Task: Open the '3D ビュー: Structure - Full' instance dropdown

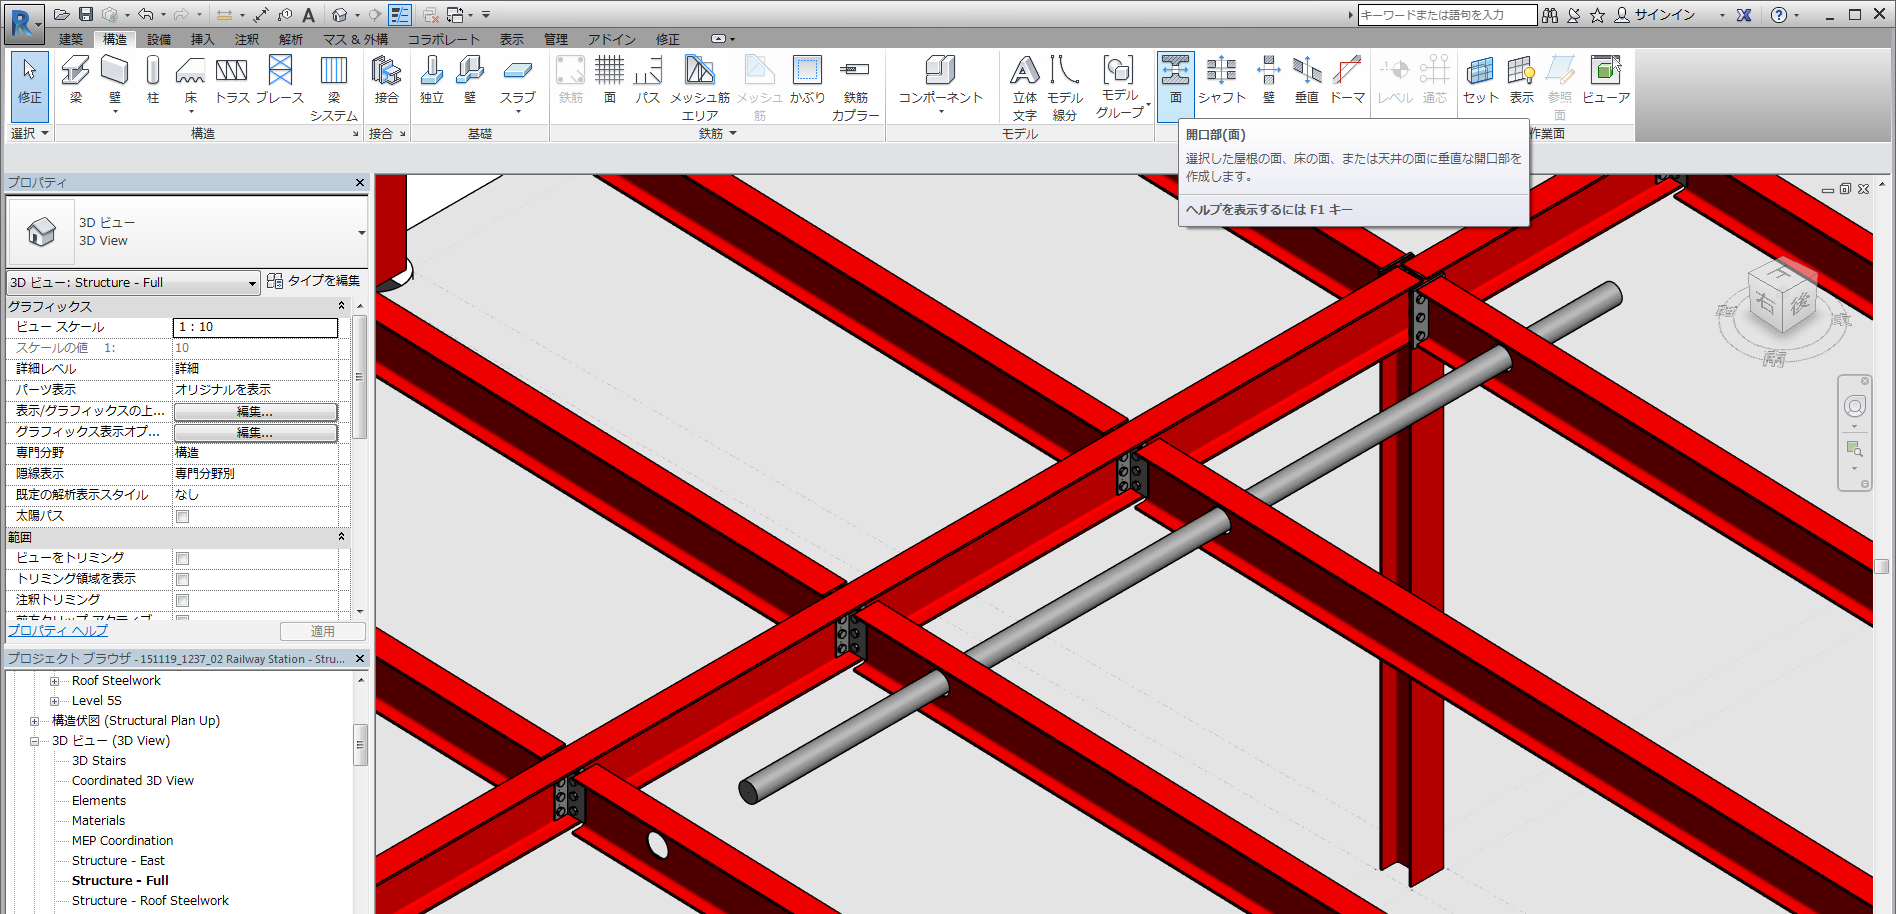Action: click(x=134, y=283)
